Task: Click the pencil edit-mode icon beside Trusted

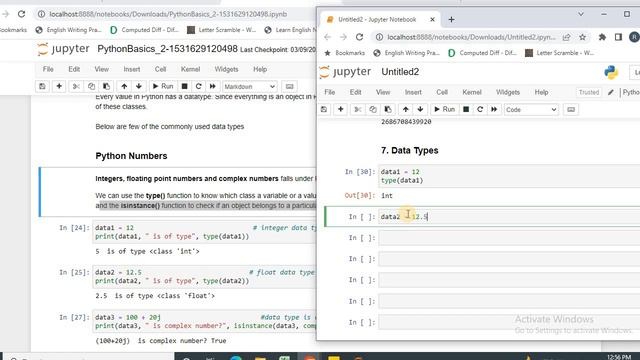Action: coord(611,92)
